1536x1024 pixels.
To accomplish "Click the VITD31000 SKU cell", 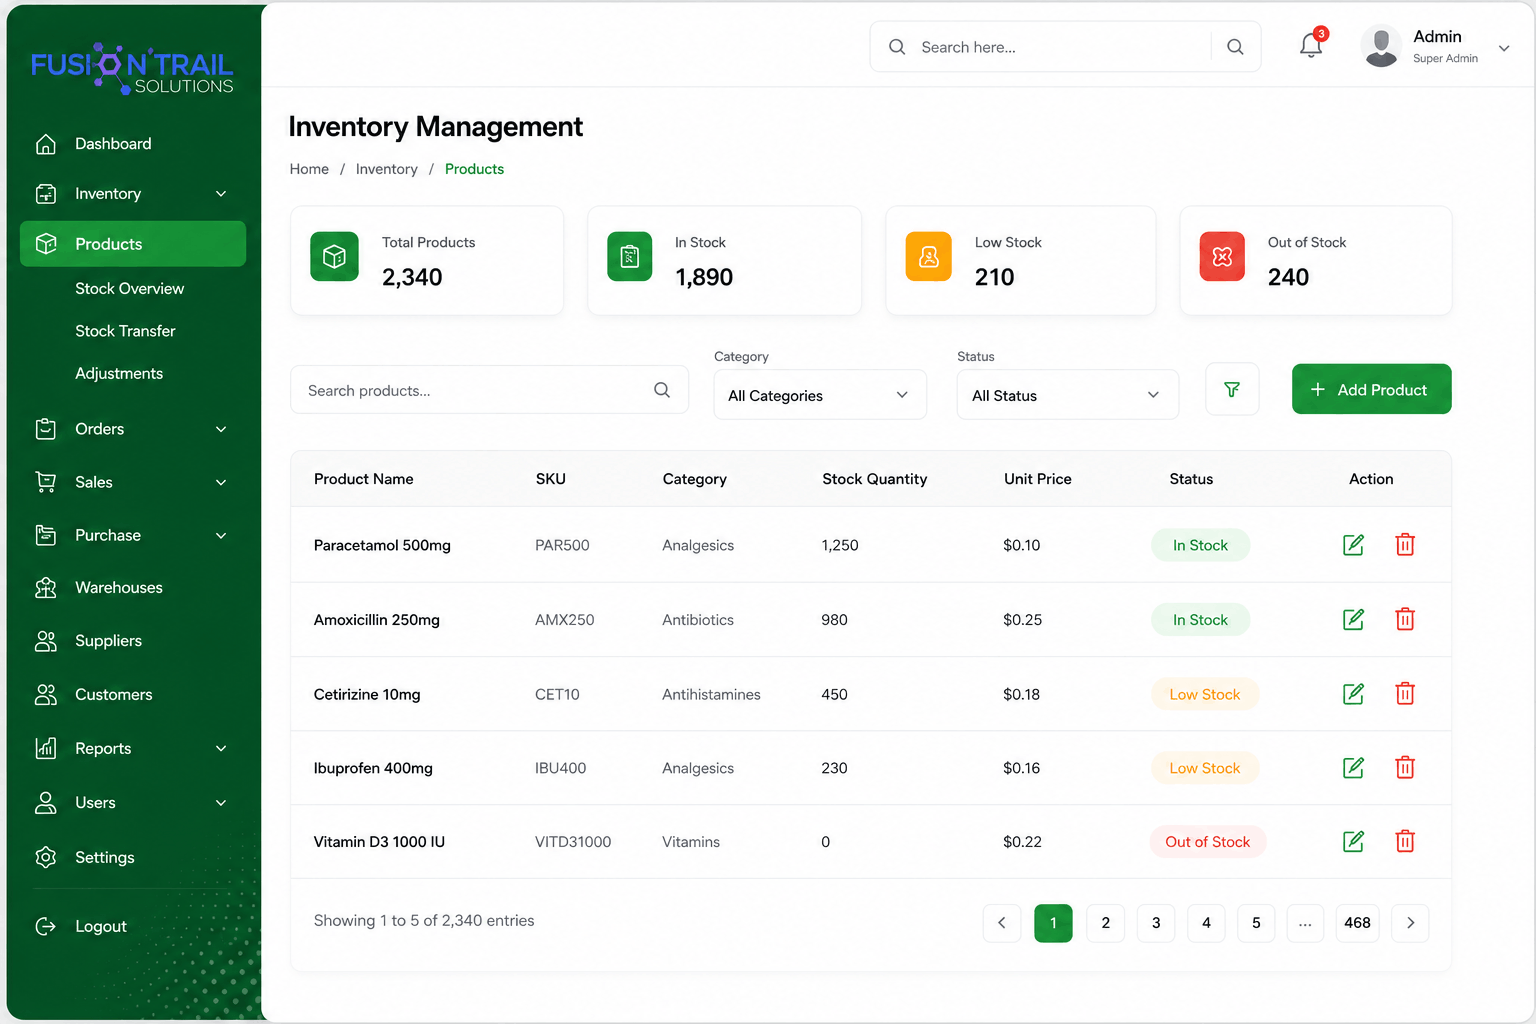I will (x=573, y=842).
